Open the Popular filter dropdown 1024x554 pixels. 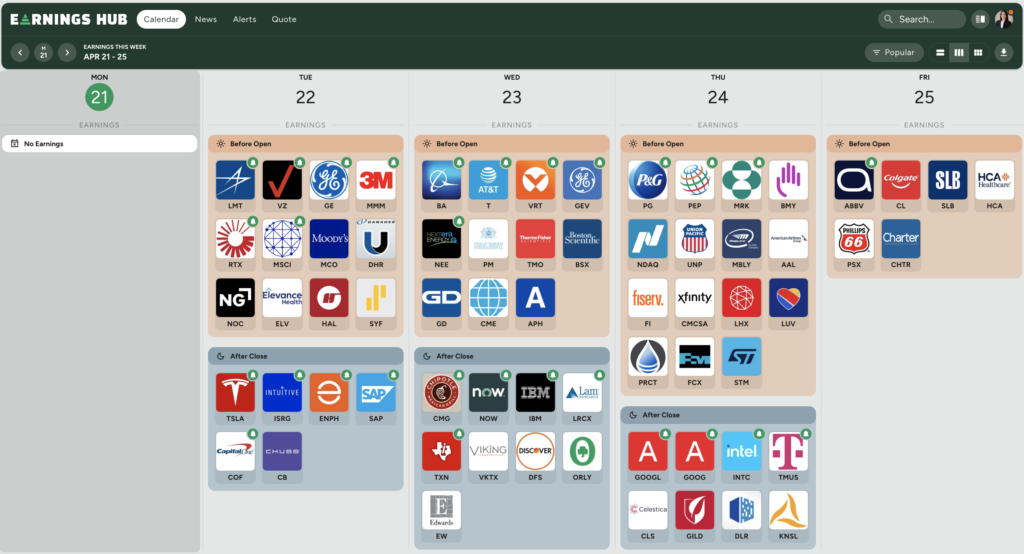point(894,52)
